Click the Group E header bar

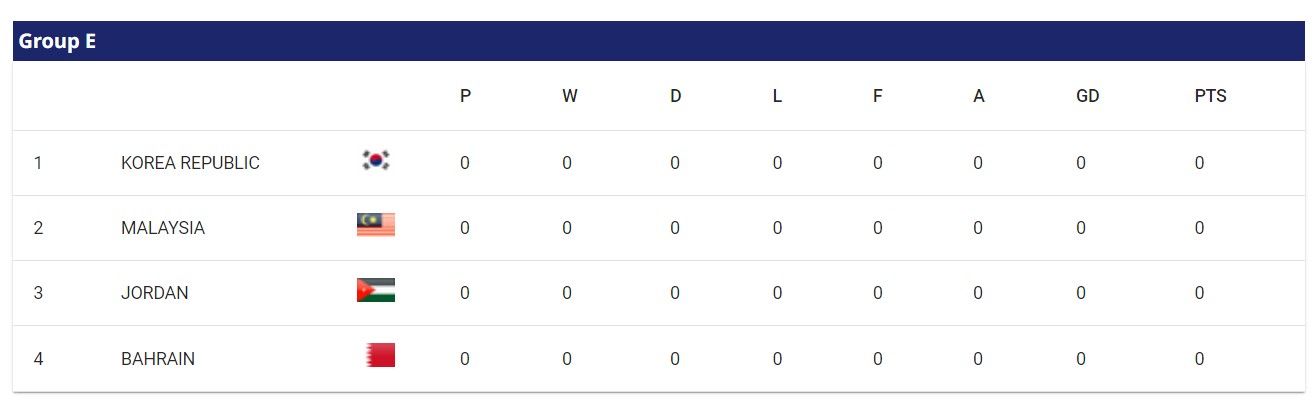(657, 41)
